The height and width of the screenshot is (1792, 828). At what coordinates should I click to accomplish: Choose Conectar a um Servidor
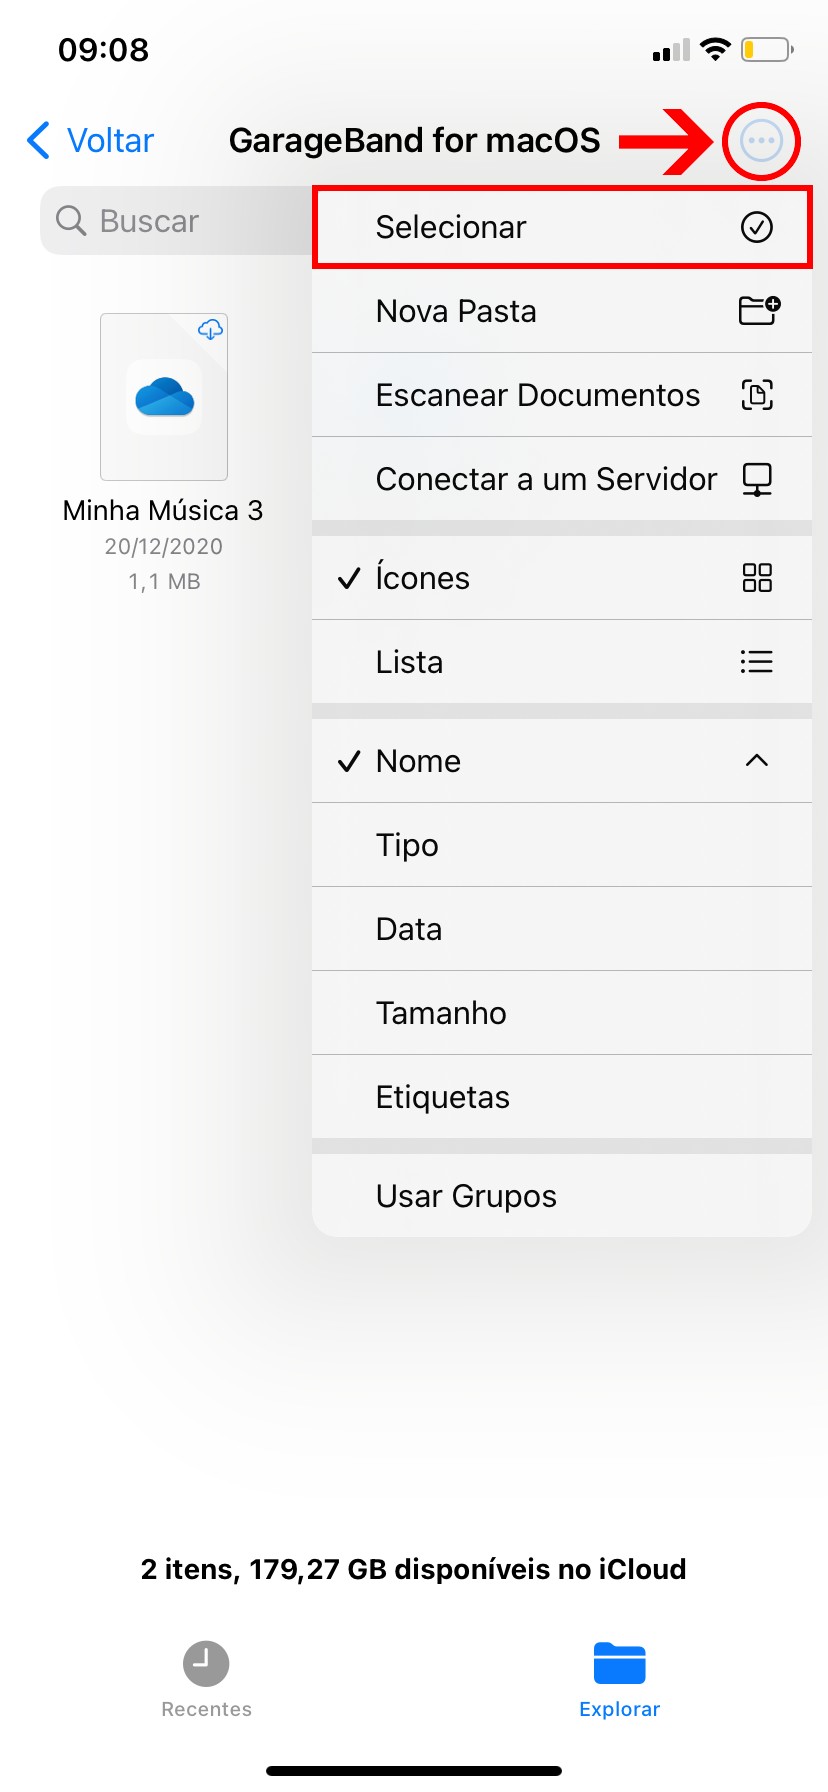pyautogui.click(x=546, y=479)
